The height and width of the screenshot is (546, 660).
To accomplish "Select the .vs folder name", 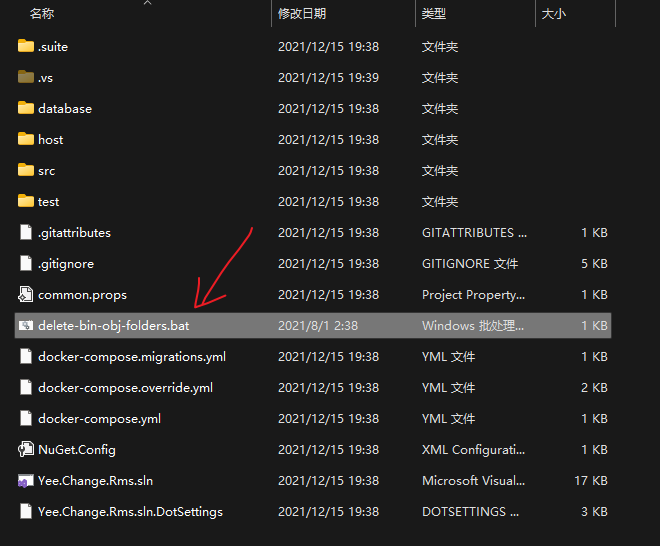I will click(45, 77).
